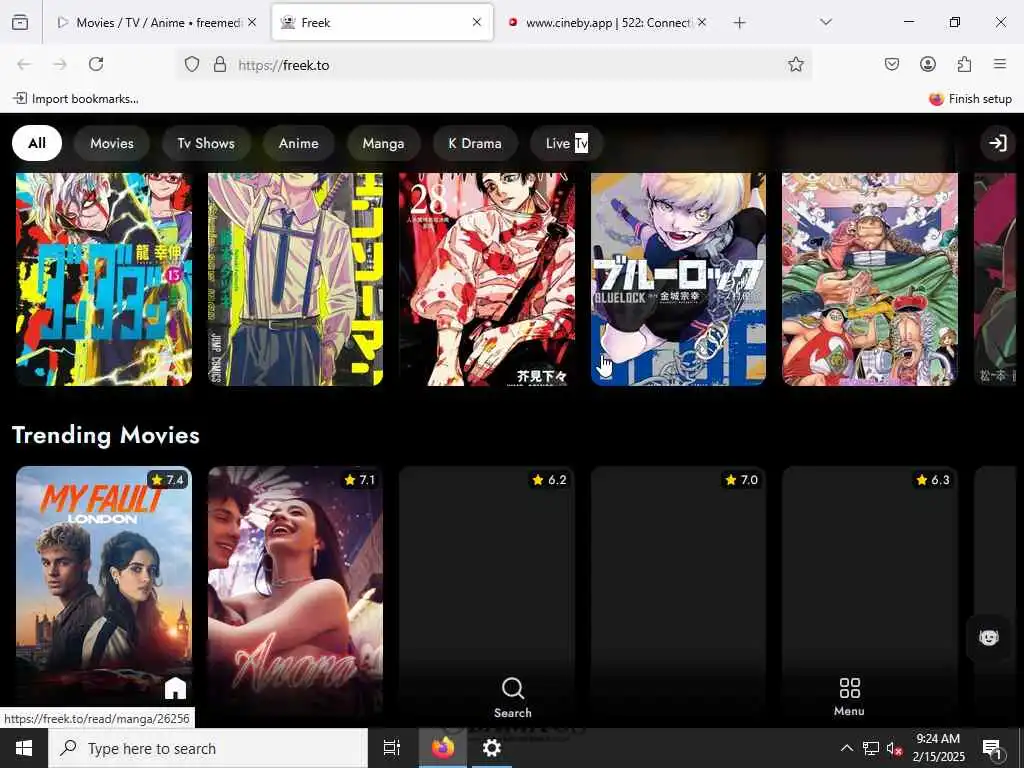Viewport: 1024px width, 768px height.
Task: Bookmark this page with star icon
Action: point(795,64)
